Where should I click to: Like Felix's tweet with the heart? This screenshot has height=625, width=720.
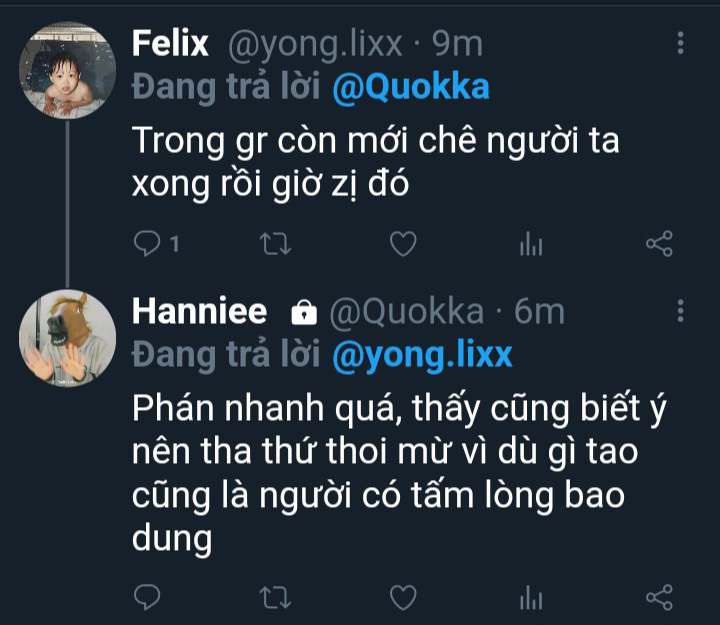pos(402,244)
